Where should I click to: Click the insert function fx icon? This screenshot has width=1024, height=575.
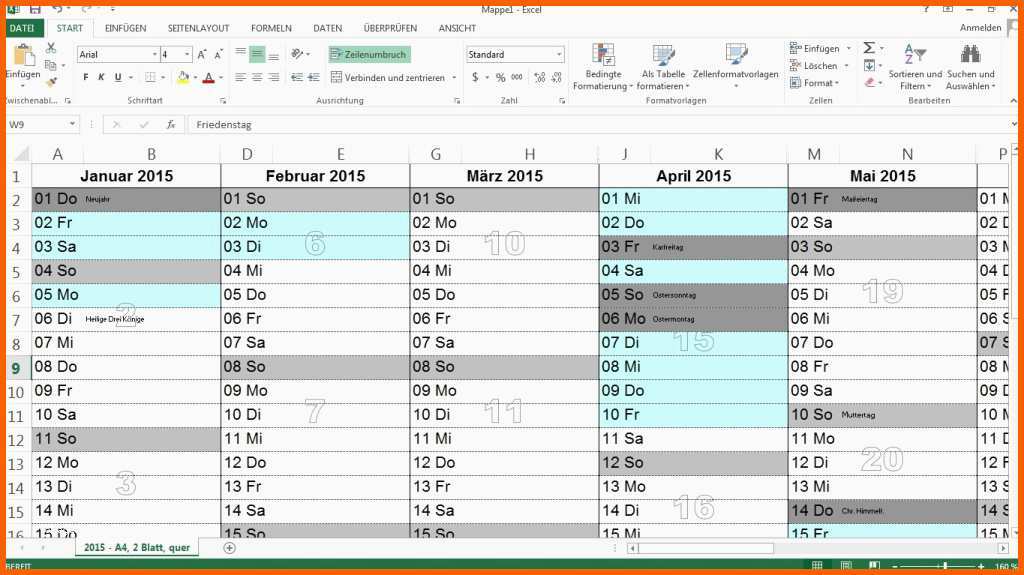pos(170,124)
